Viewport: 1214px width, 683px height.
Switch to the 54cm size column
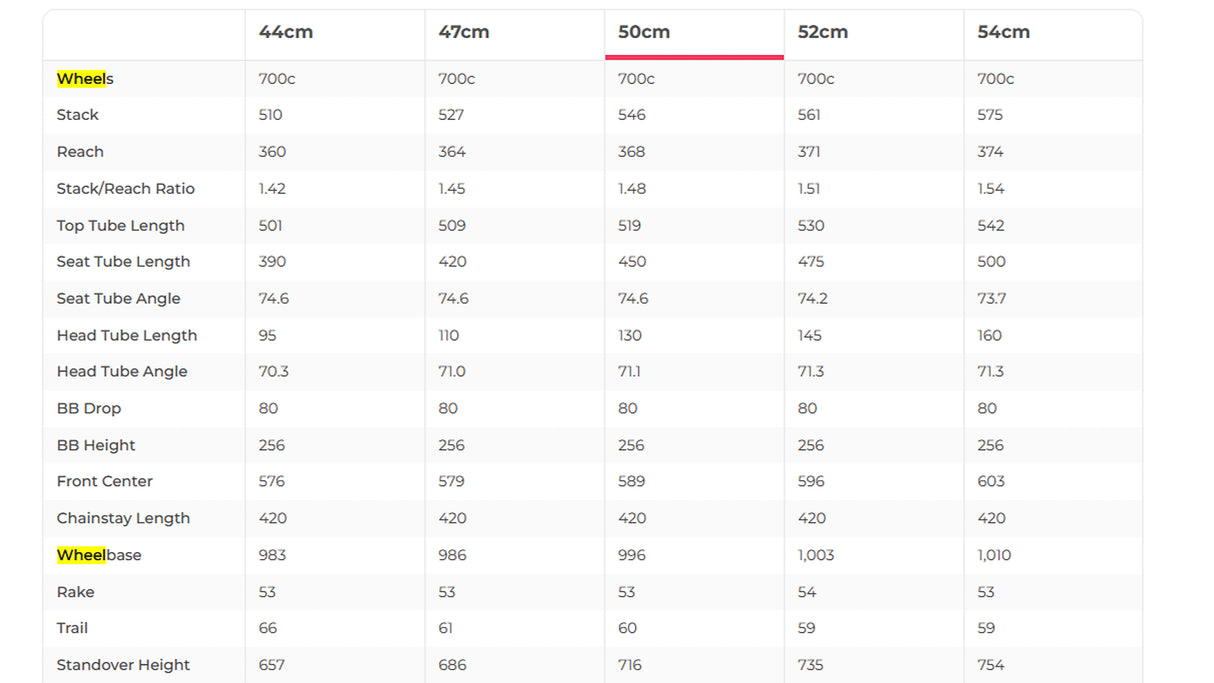click(x=1003, y=32)
